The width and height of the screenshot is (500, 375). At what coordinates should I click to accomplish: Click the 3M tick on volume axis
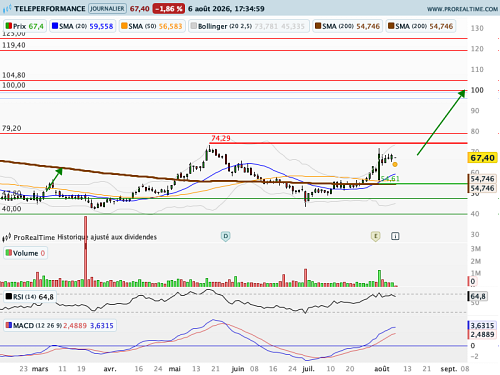[x=476, y=249]
